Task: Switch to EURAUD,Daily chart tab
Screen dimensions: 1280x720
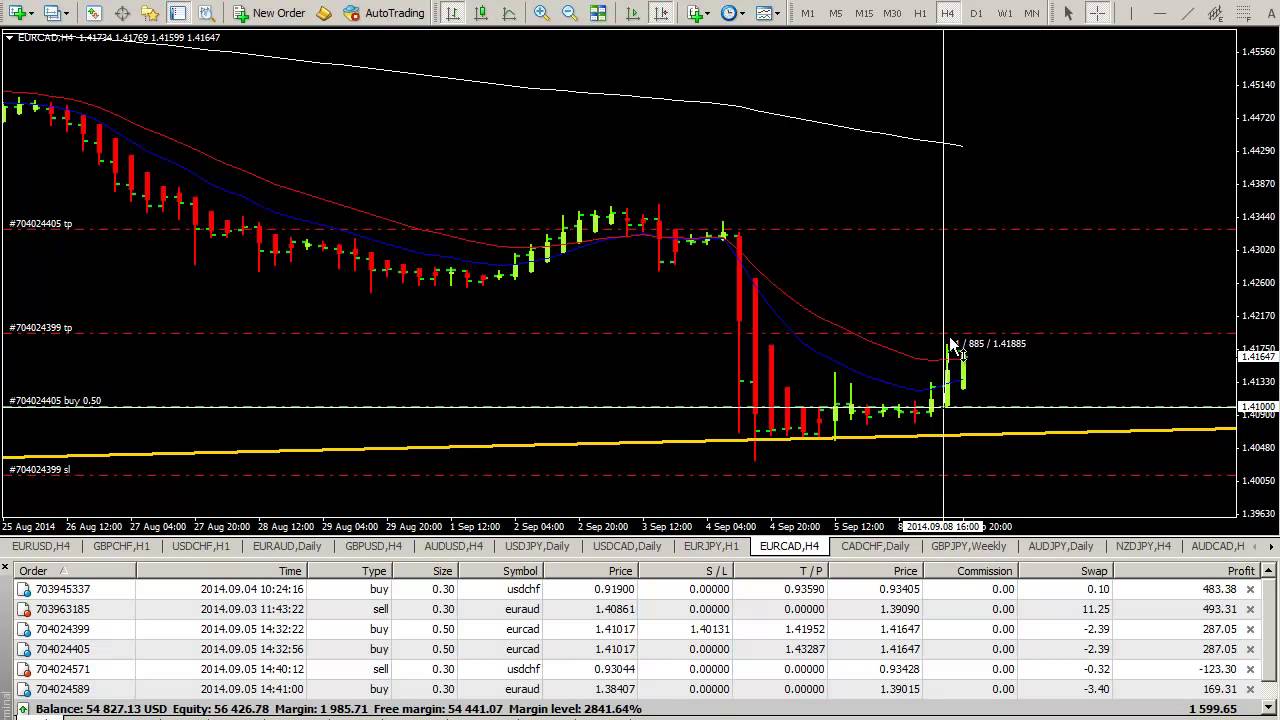Action: pos(287,546)
